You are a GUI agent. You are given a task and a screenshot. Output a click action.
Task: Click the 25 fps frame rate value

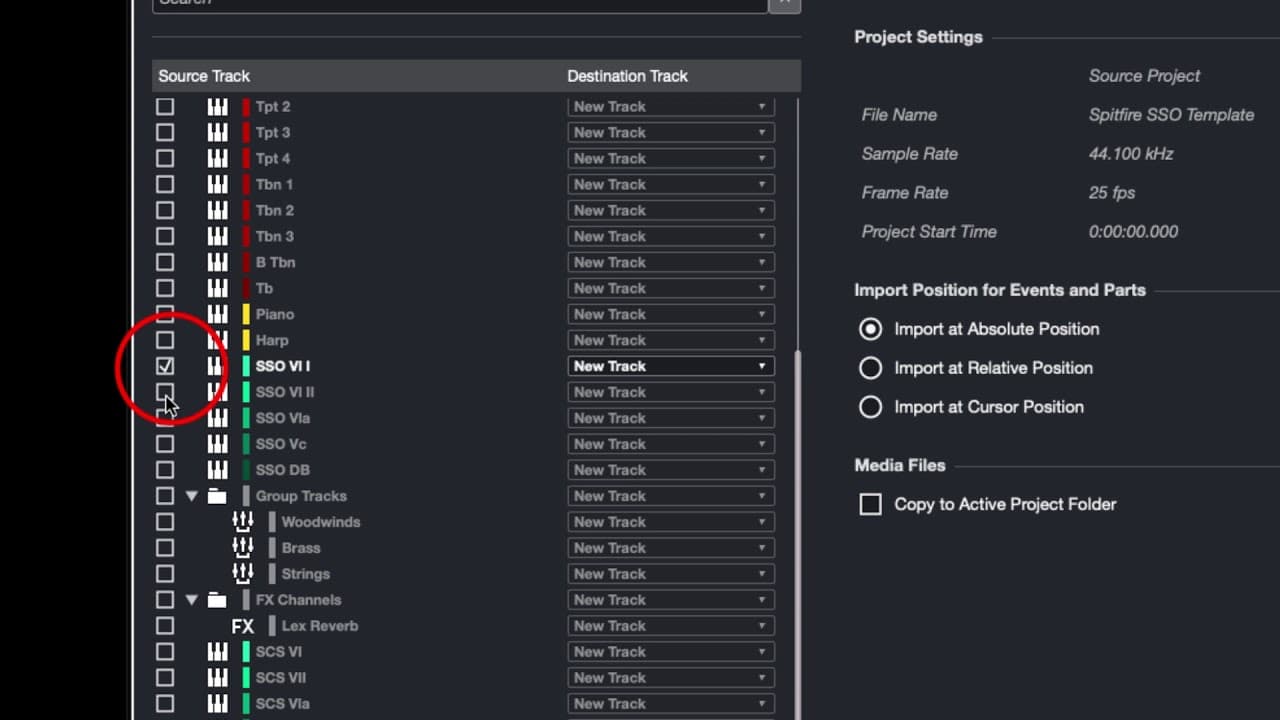click(1112, 193)
